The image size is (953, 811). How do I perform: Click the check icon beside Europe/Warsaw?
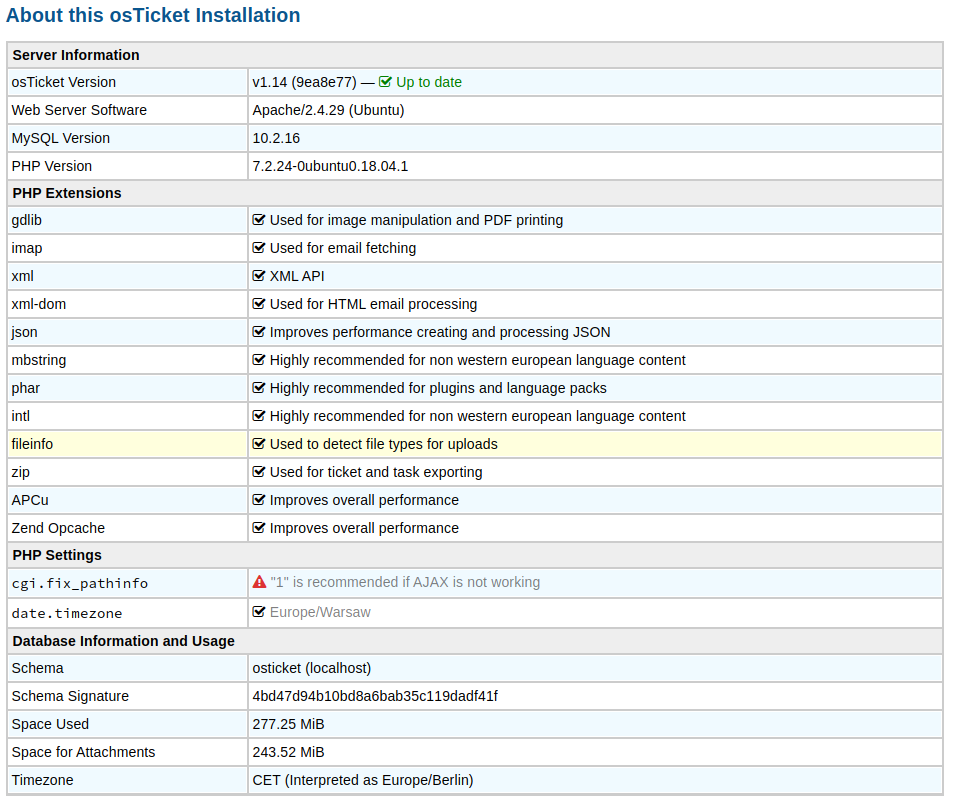(x=259, y=612)
